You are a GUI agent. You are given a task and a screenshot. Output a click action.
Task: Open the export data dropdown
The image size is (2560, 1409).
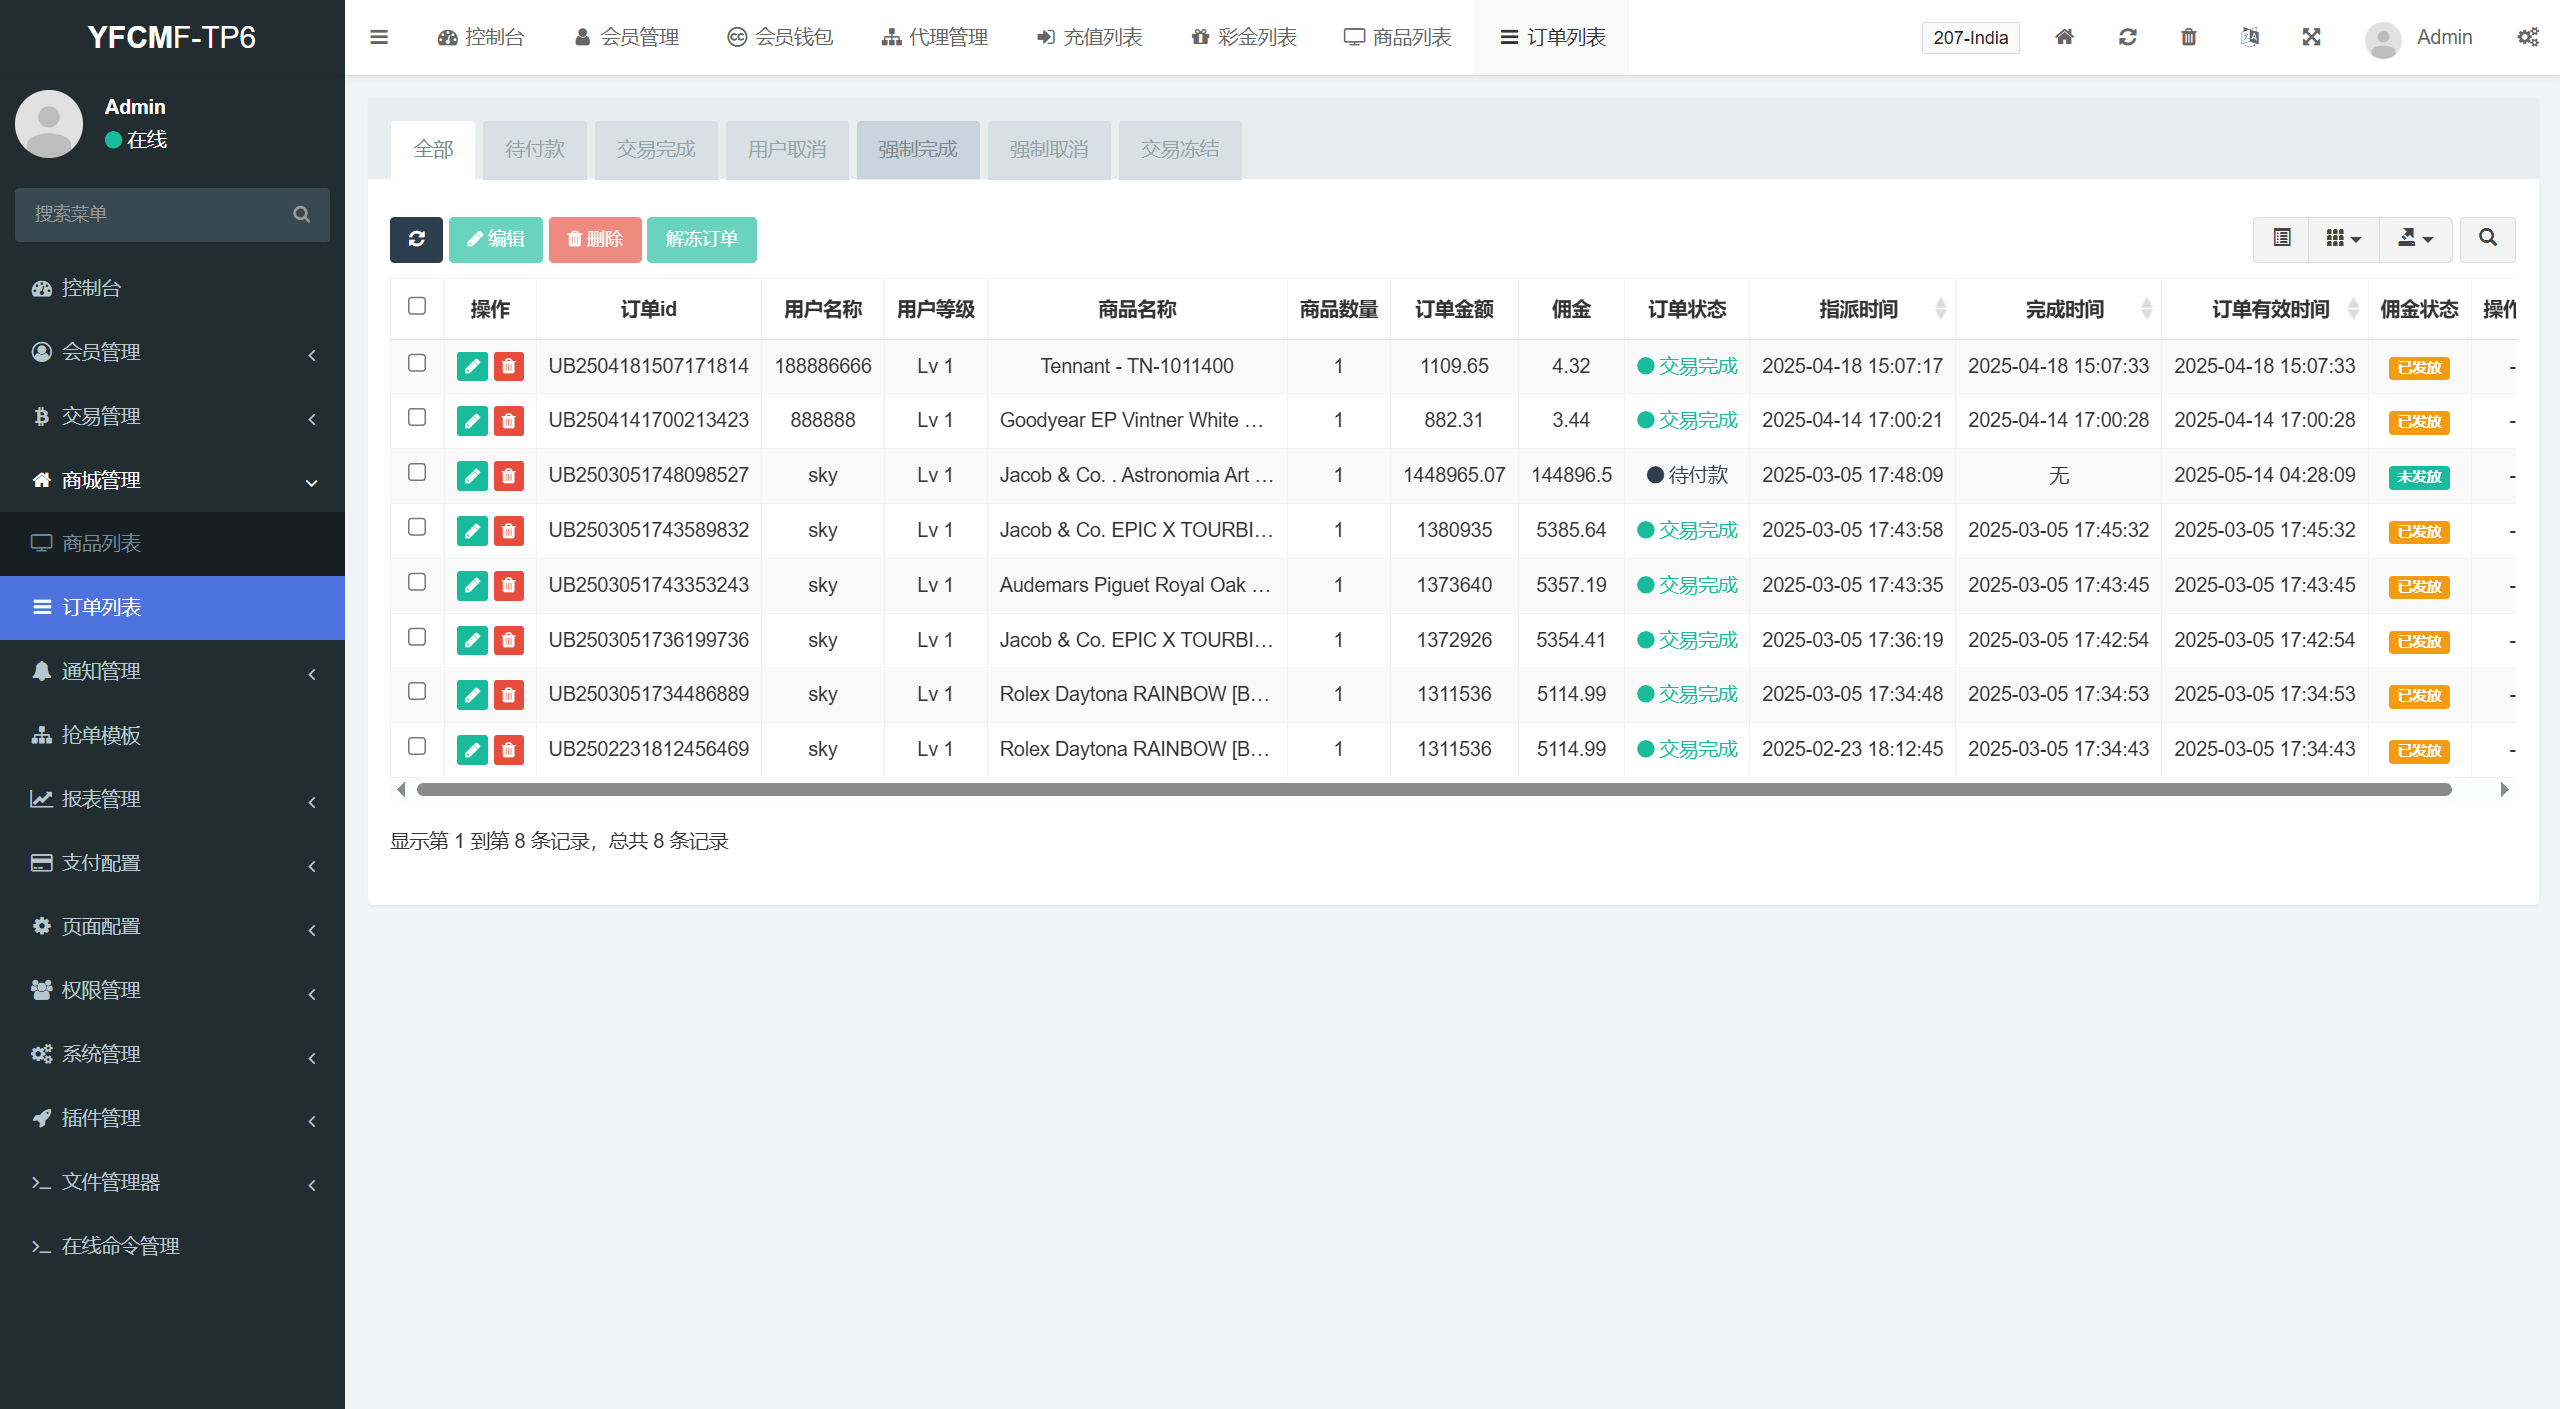tap(2415, 239)
